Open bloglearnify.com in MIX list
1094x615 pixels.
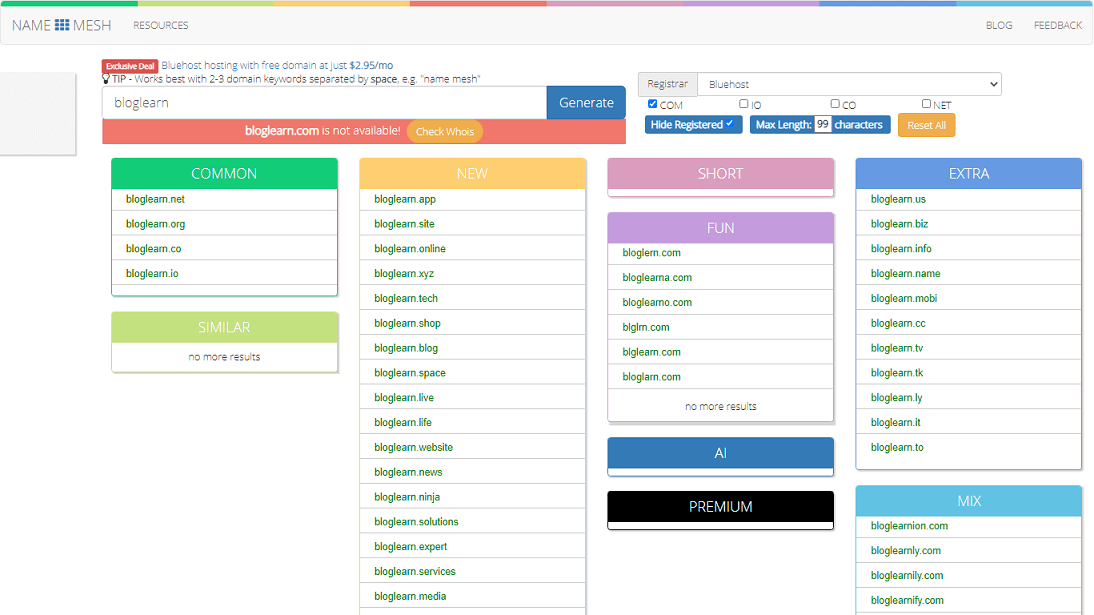point(907,600)
